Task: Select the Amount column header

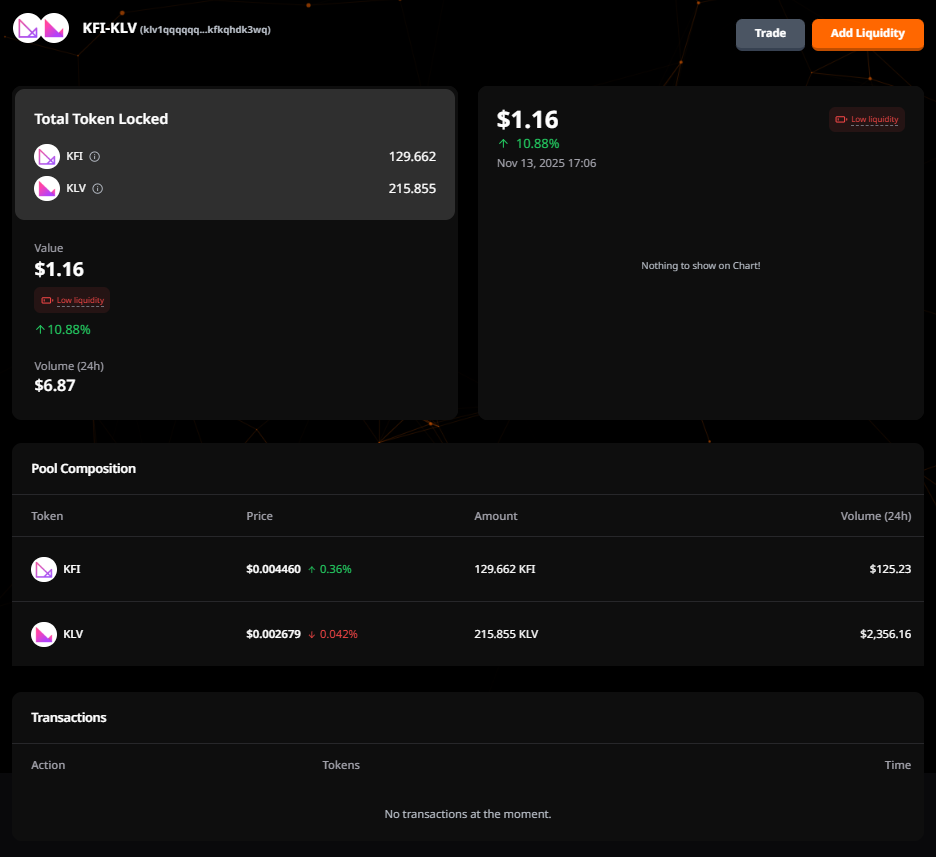Action: (495, 516)
